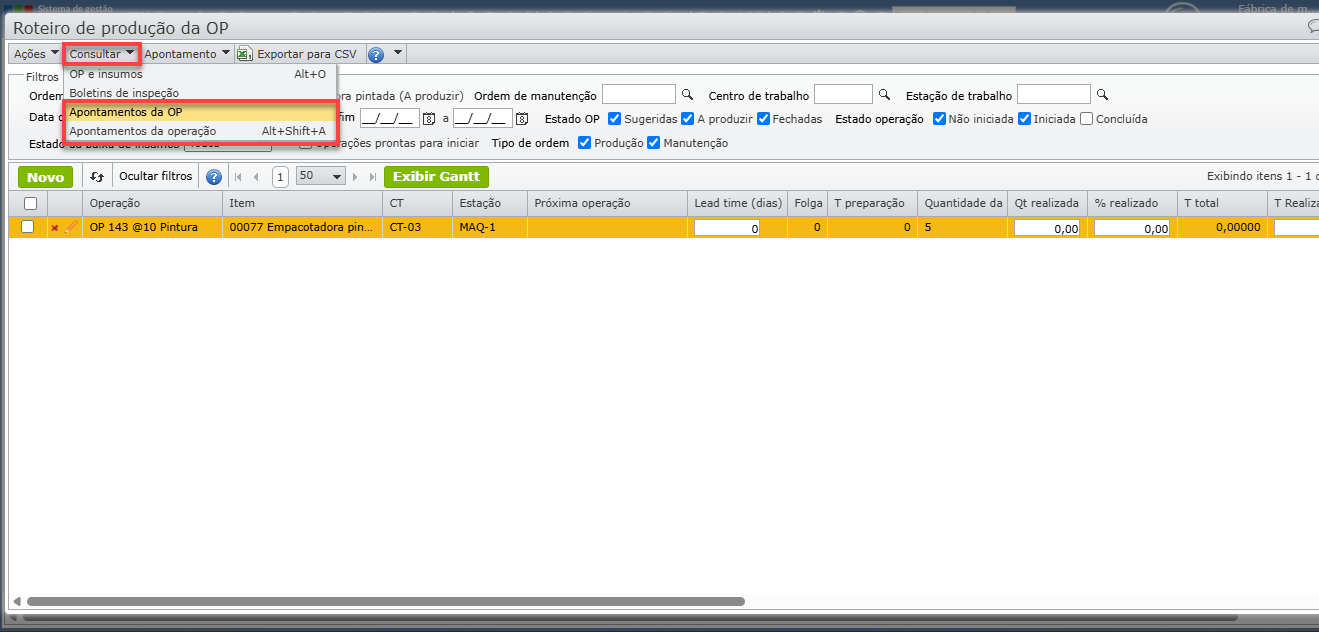Click MAQ-1 cell
This screenshot has height=632, width=1319.
[490, 227]
